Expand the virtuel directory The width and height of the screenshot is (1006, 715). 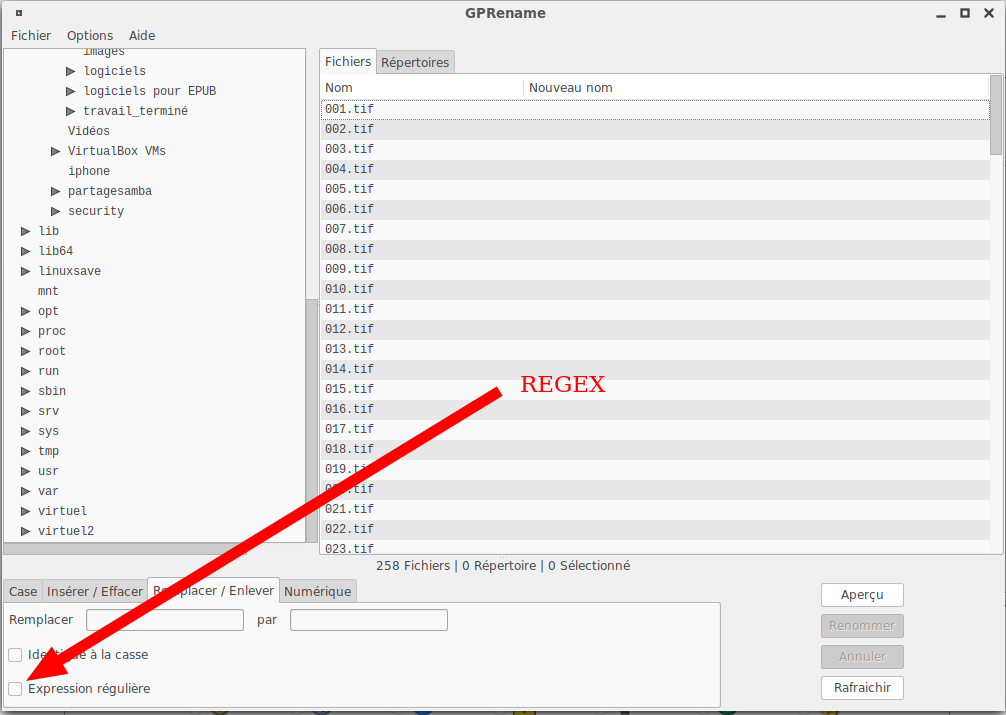coord(26,511)
